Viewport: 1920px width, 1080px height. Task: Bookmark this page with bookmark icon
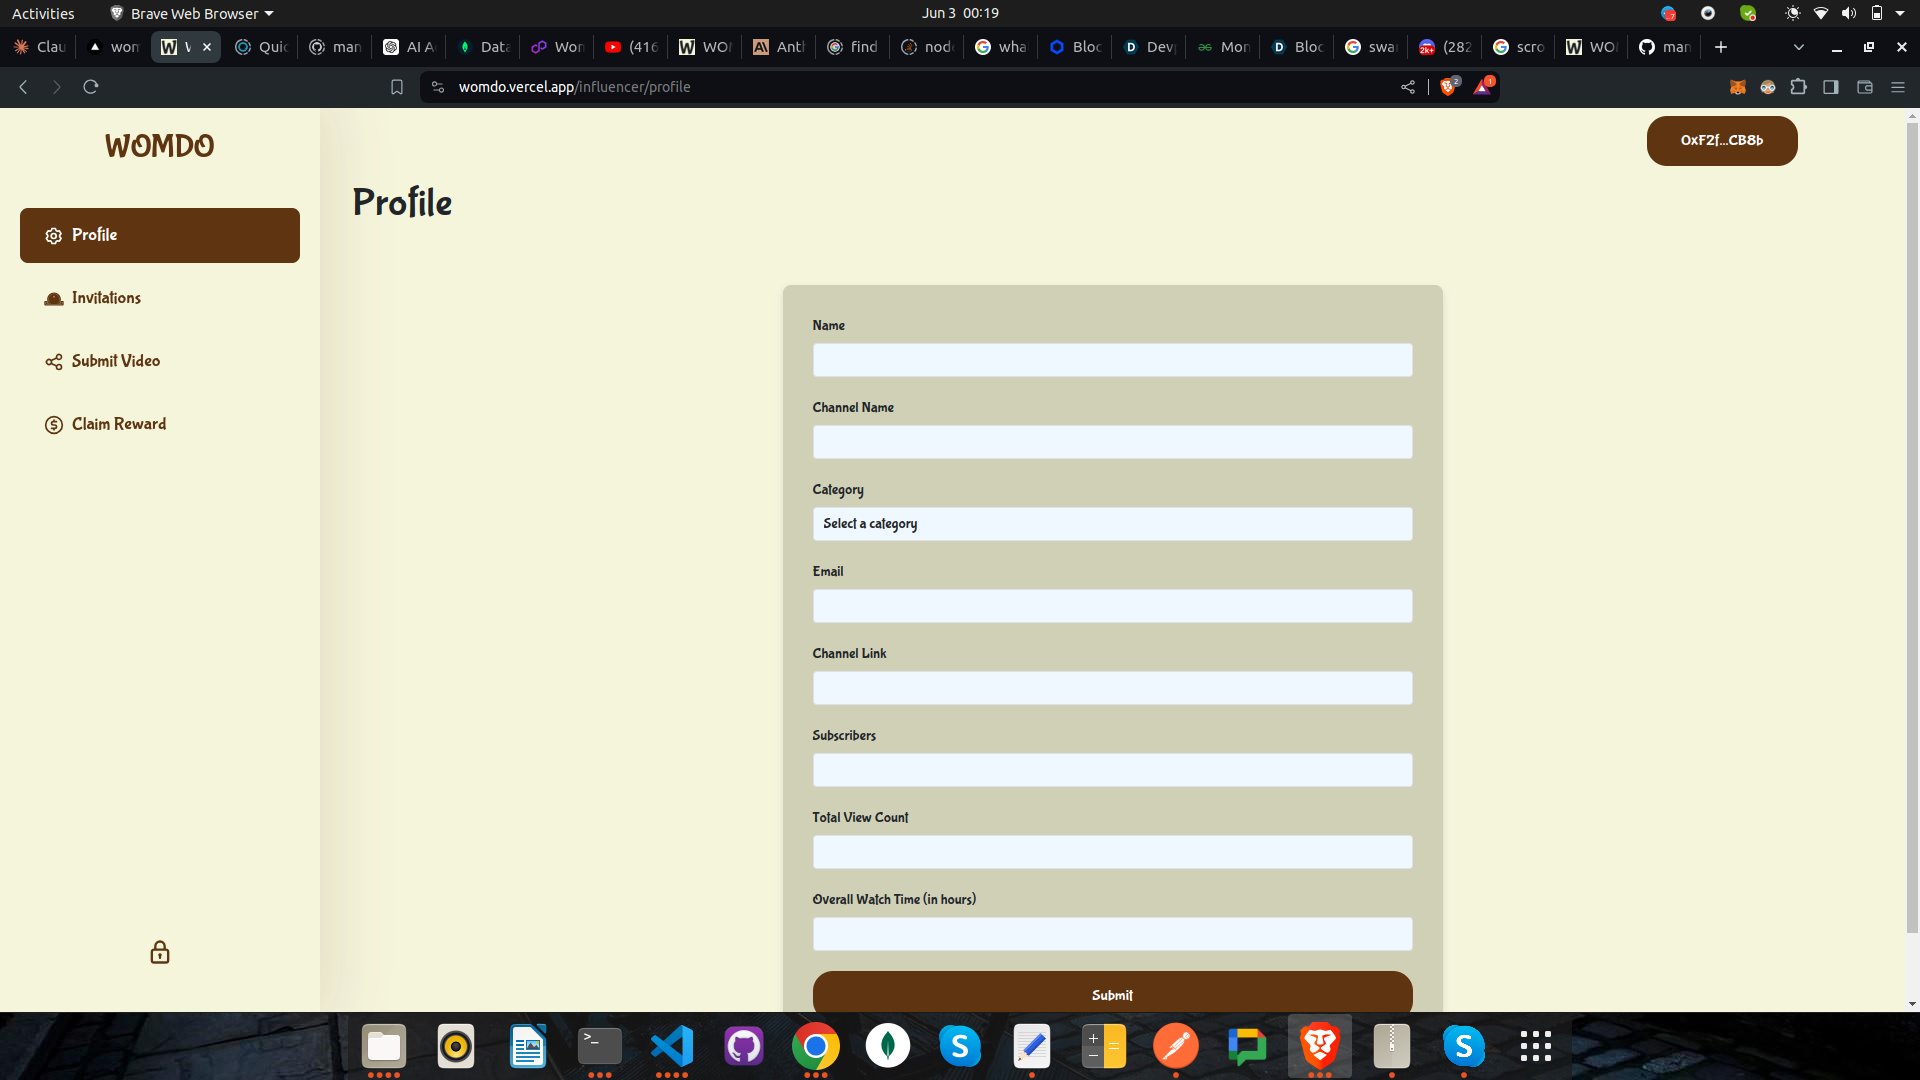397,87
